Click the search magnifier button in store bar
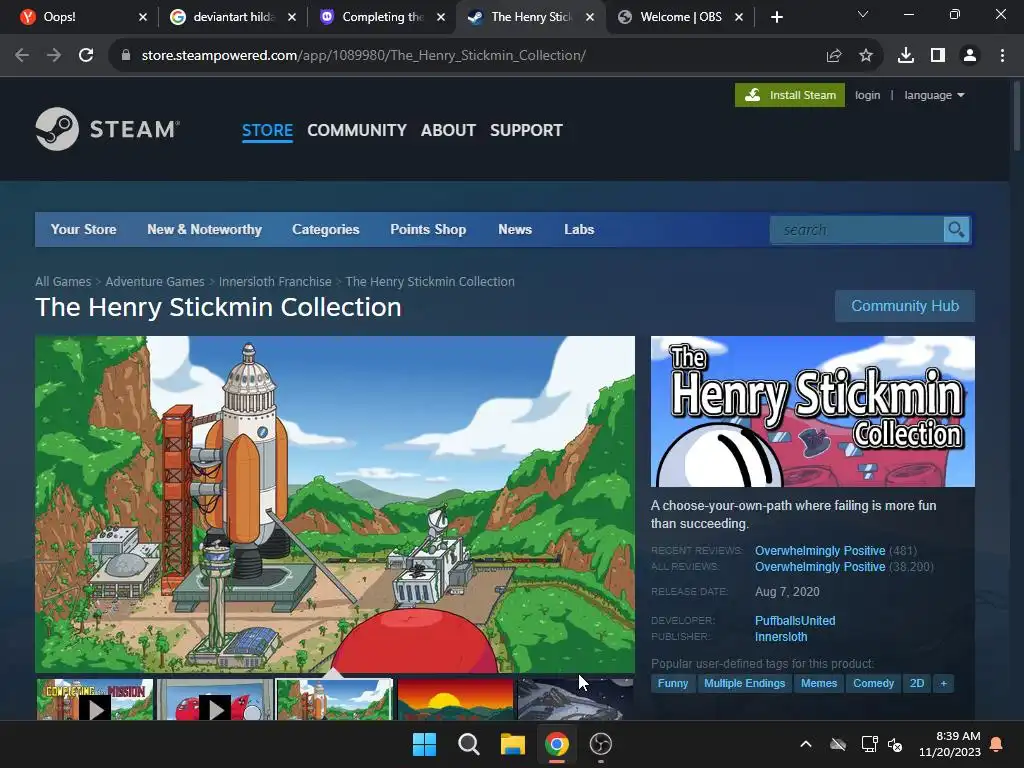 [x=956, y=230]
